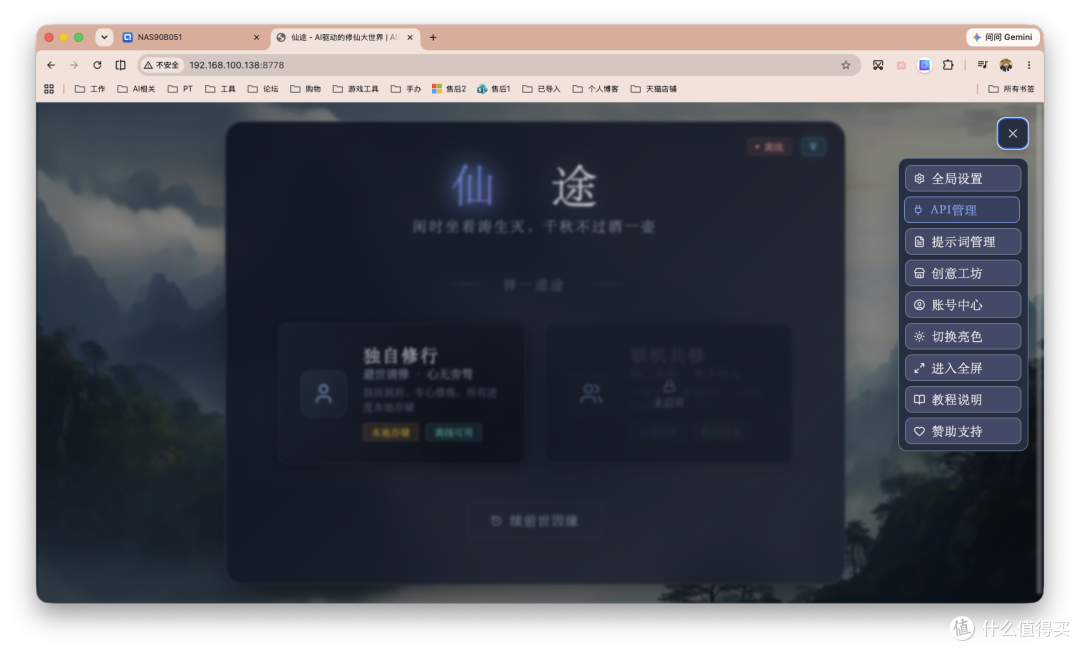The image size is (1080, 651).
Task: Close the side menu with X button
Action: pyautogui.click(x=1012, y=134)
